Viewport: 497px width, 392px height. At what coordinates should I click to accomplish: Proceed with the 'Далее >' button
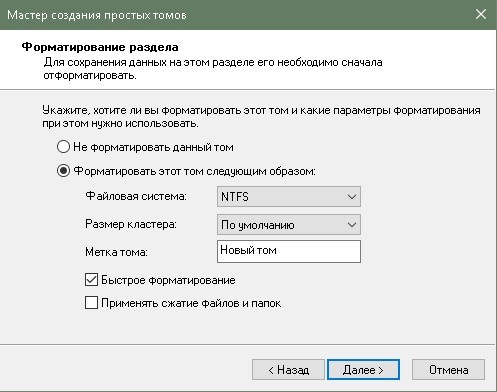[363, 369]
